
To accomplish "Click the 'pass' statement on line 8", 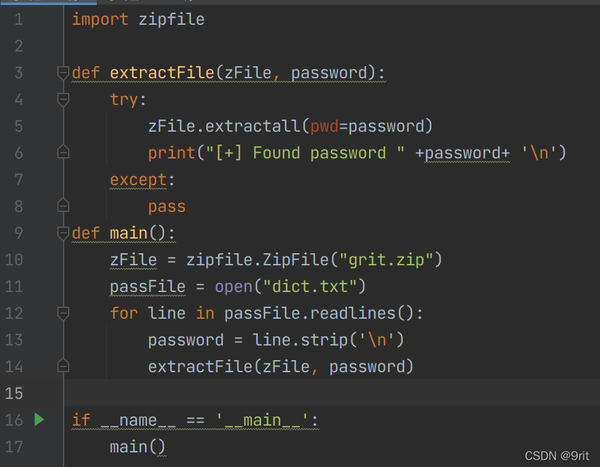I will (x=167, y=207).
